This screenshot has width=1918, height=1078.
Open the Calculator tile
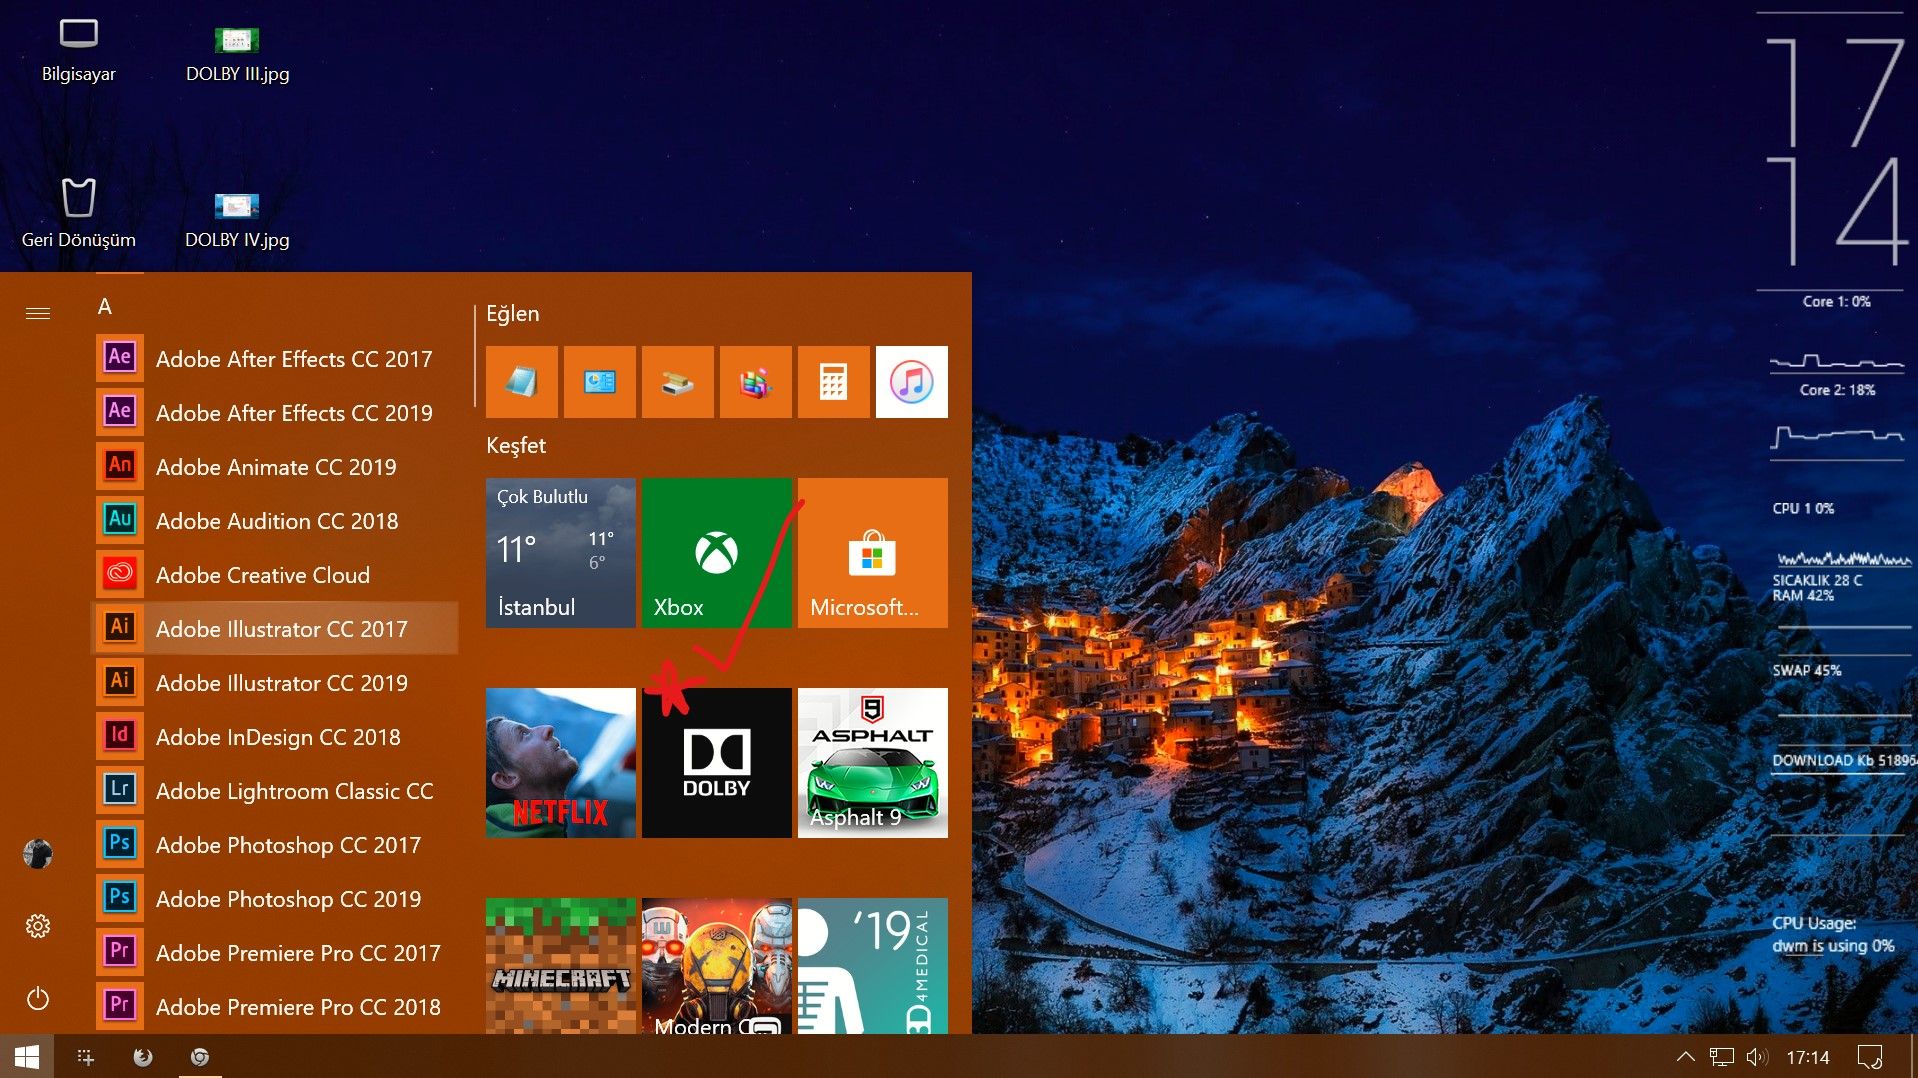pos(834,382)
